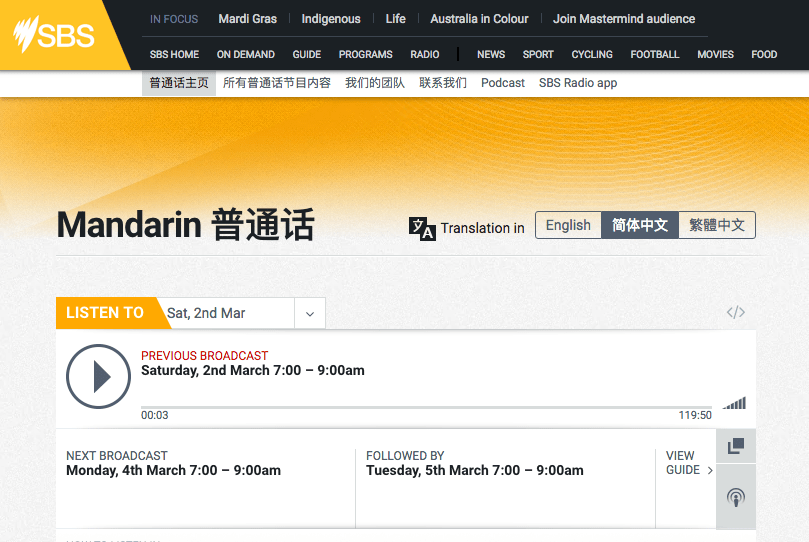The height and width of the screenshot is (542, 809).
Task: Open the ON DEMAND menu
Action: click(x=245, y=54)
